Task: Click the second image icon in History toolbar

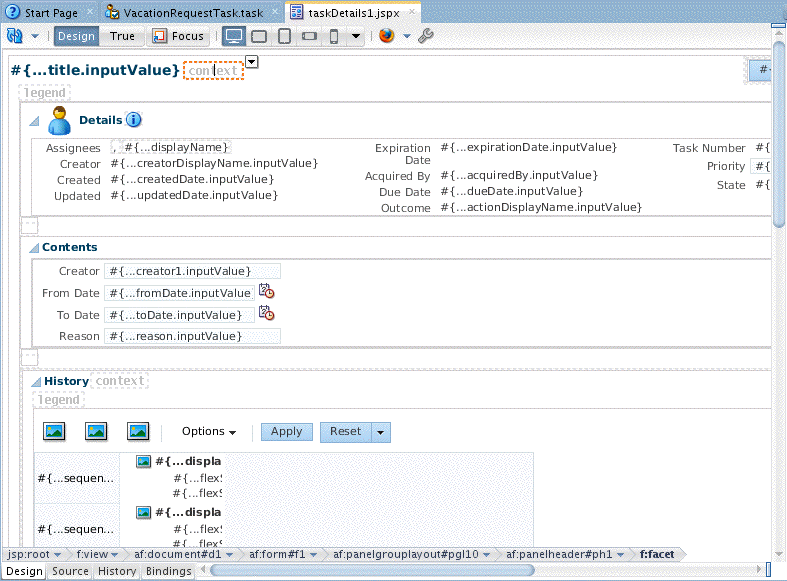Action: coord(96,431)
